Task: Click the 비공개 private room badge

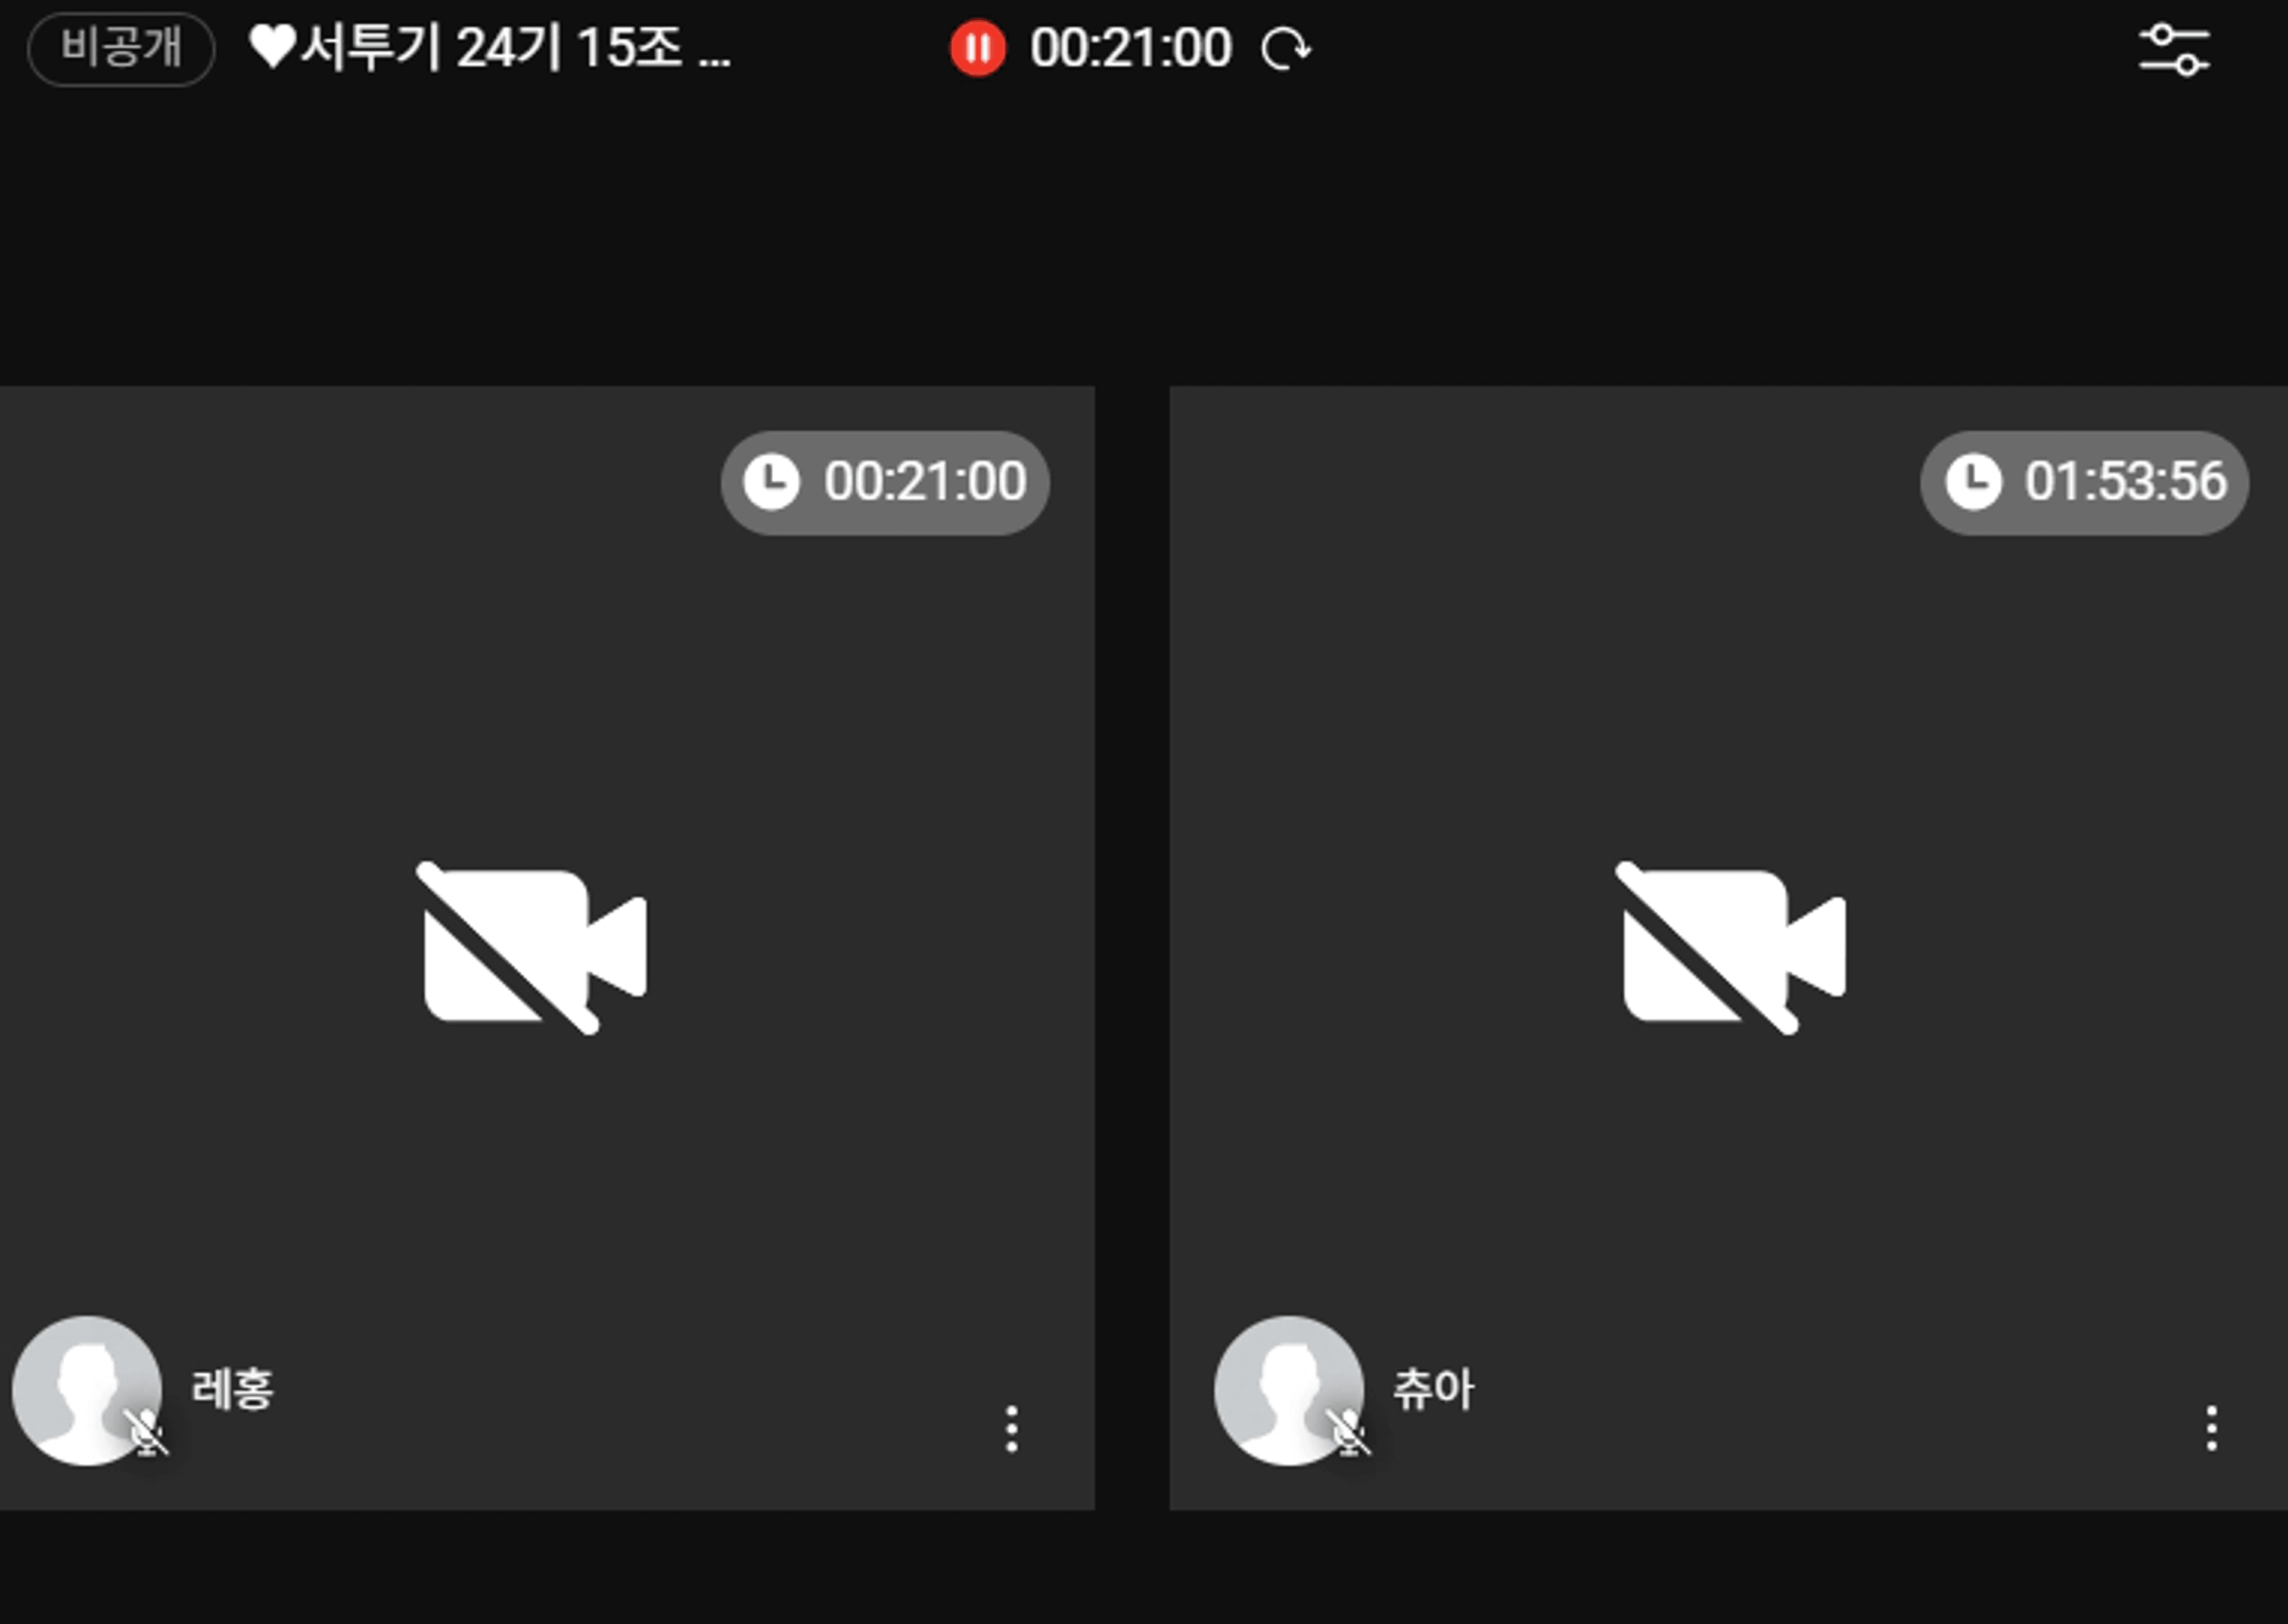Action: click(x=121, y=48)
